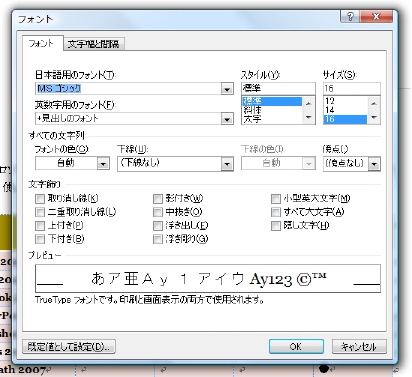The width and height of the screenshot is (412, 377).
Task: Select size 14 in the list
Action: [345, 110]
